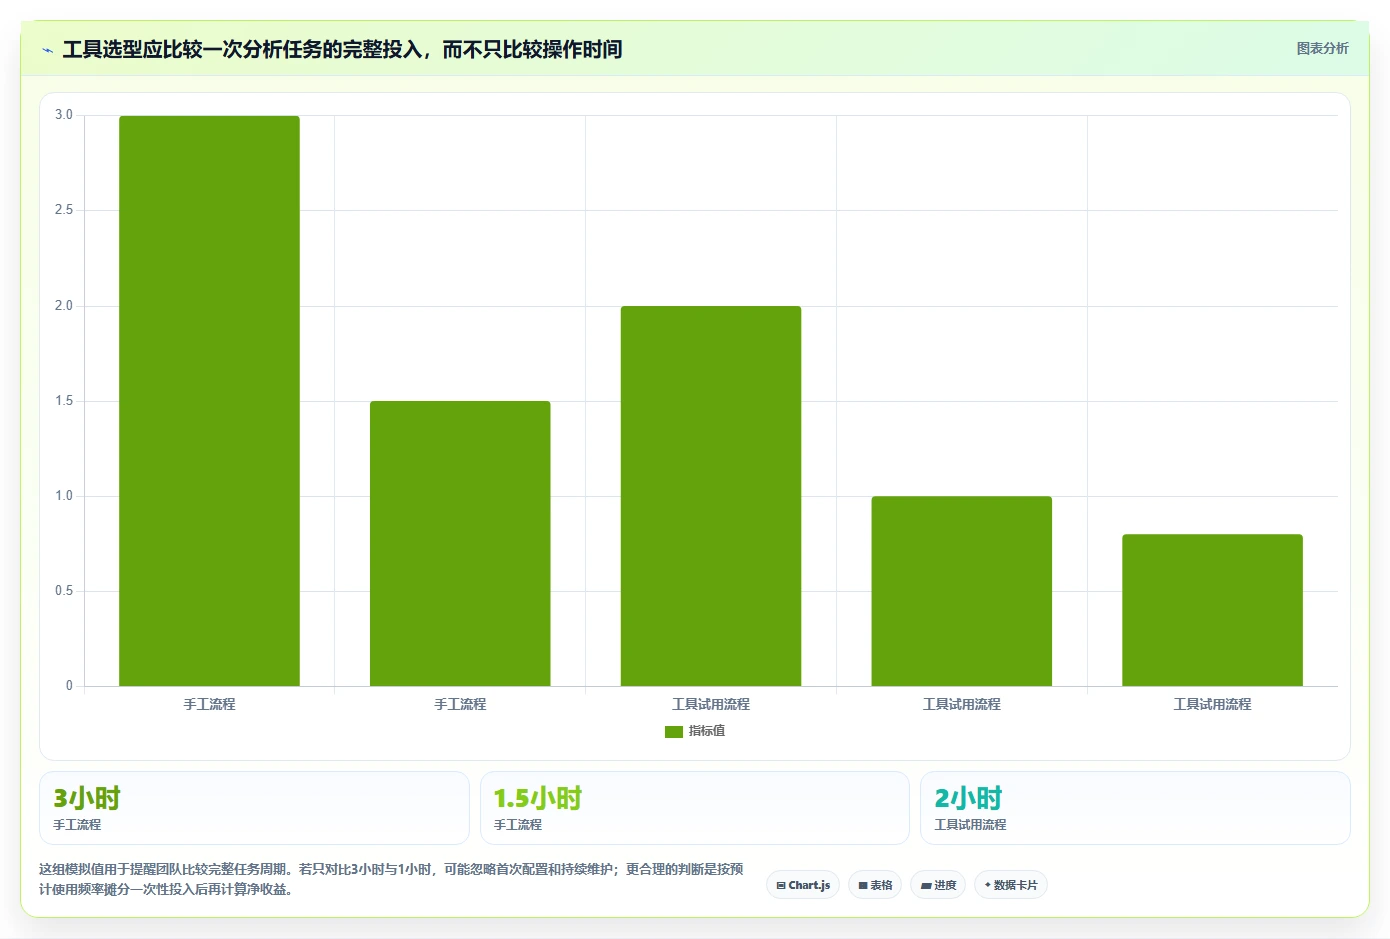Click the 图表分析 label in the header
Screen dimensions: 1390x939
point(1322,48)
